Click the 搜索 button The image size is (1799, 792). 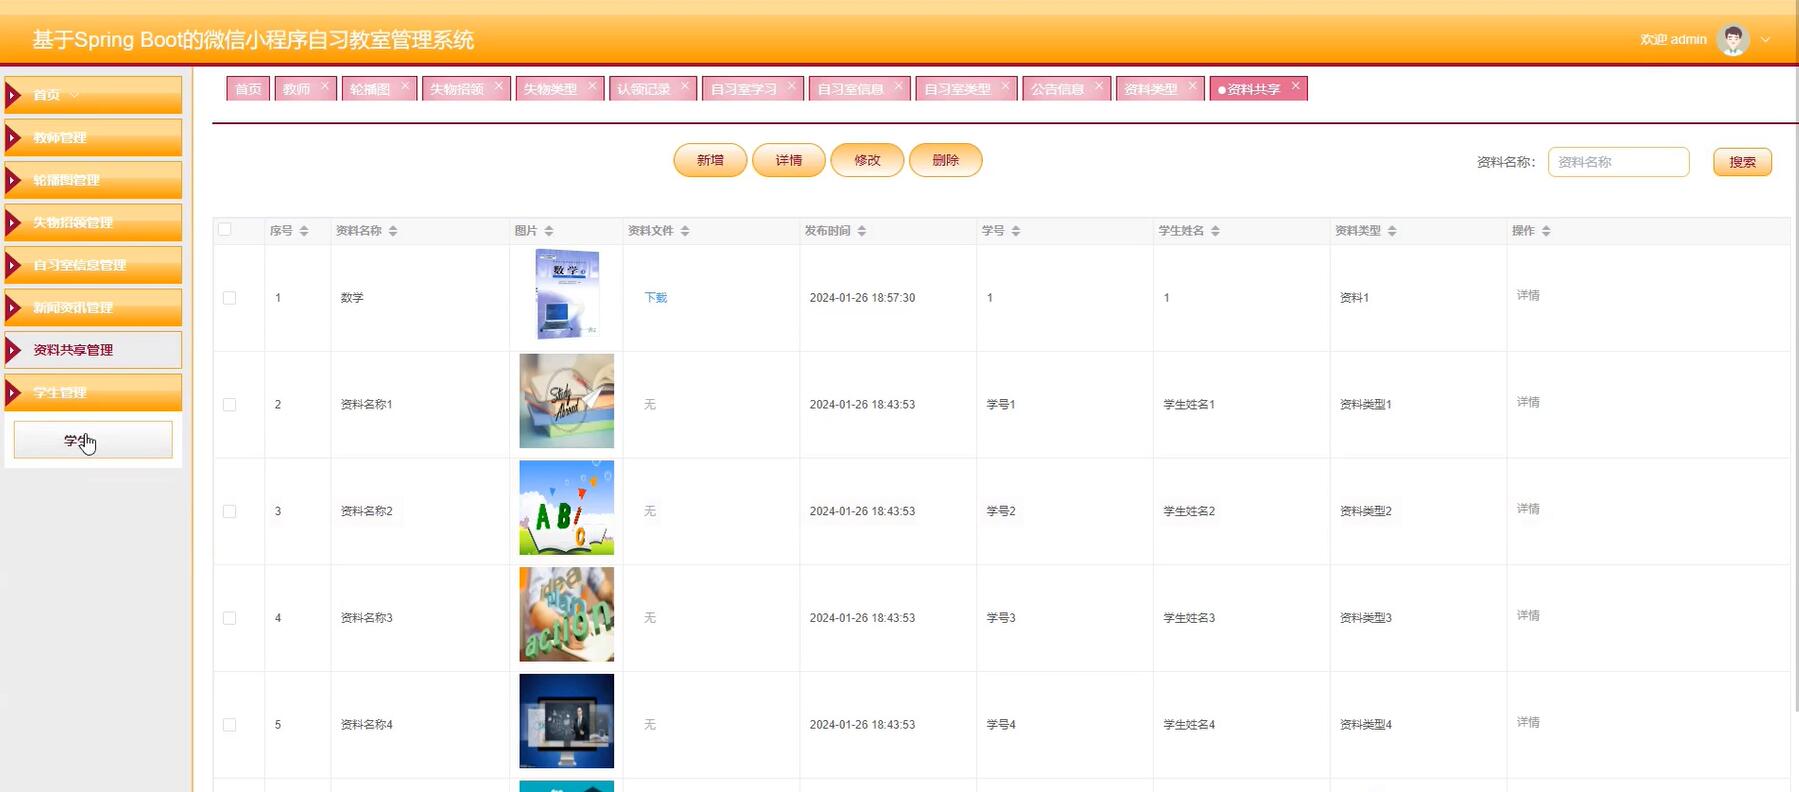[1742, 162]
